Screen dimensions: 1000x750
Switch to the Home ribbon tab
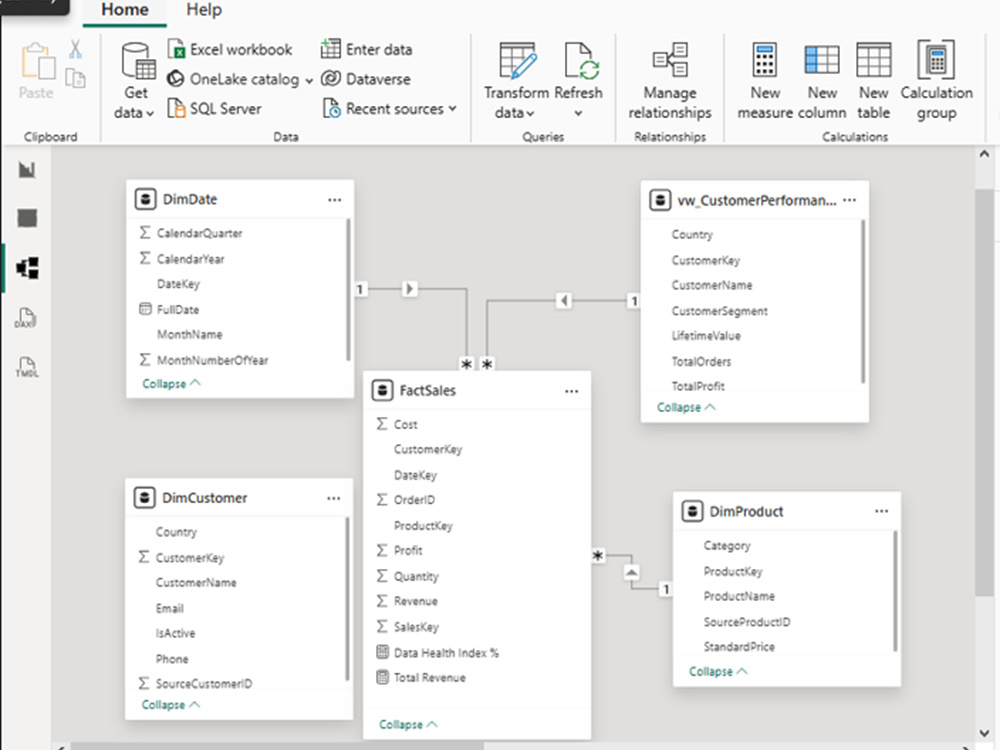(x=125, y=10)
